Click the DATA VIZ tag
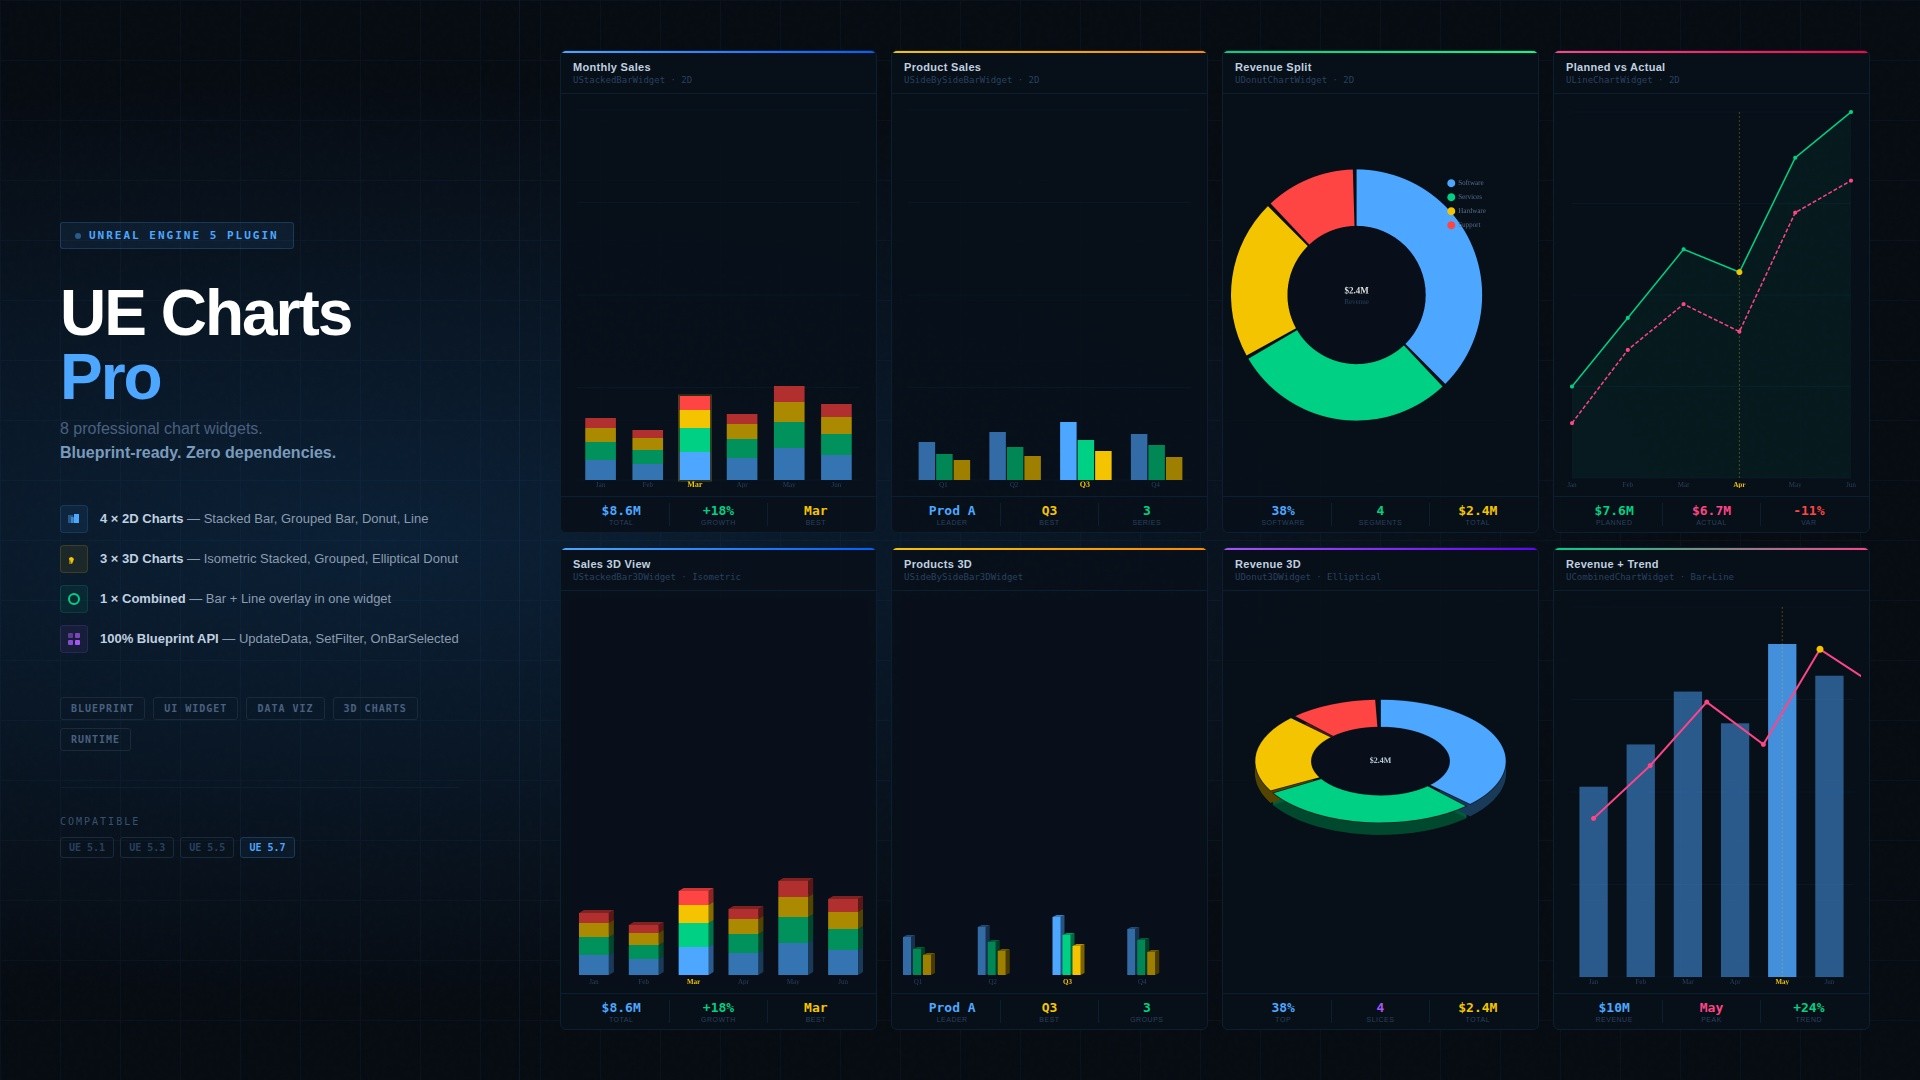 coord(285,708)
